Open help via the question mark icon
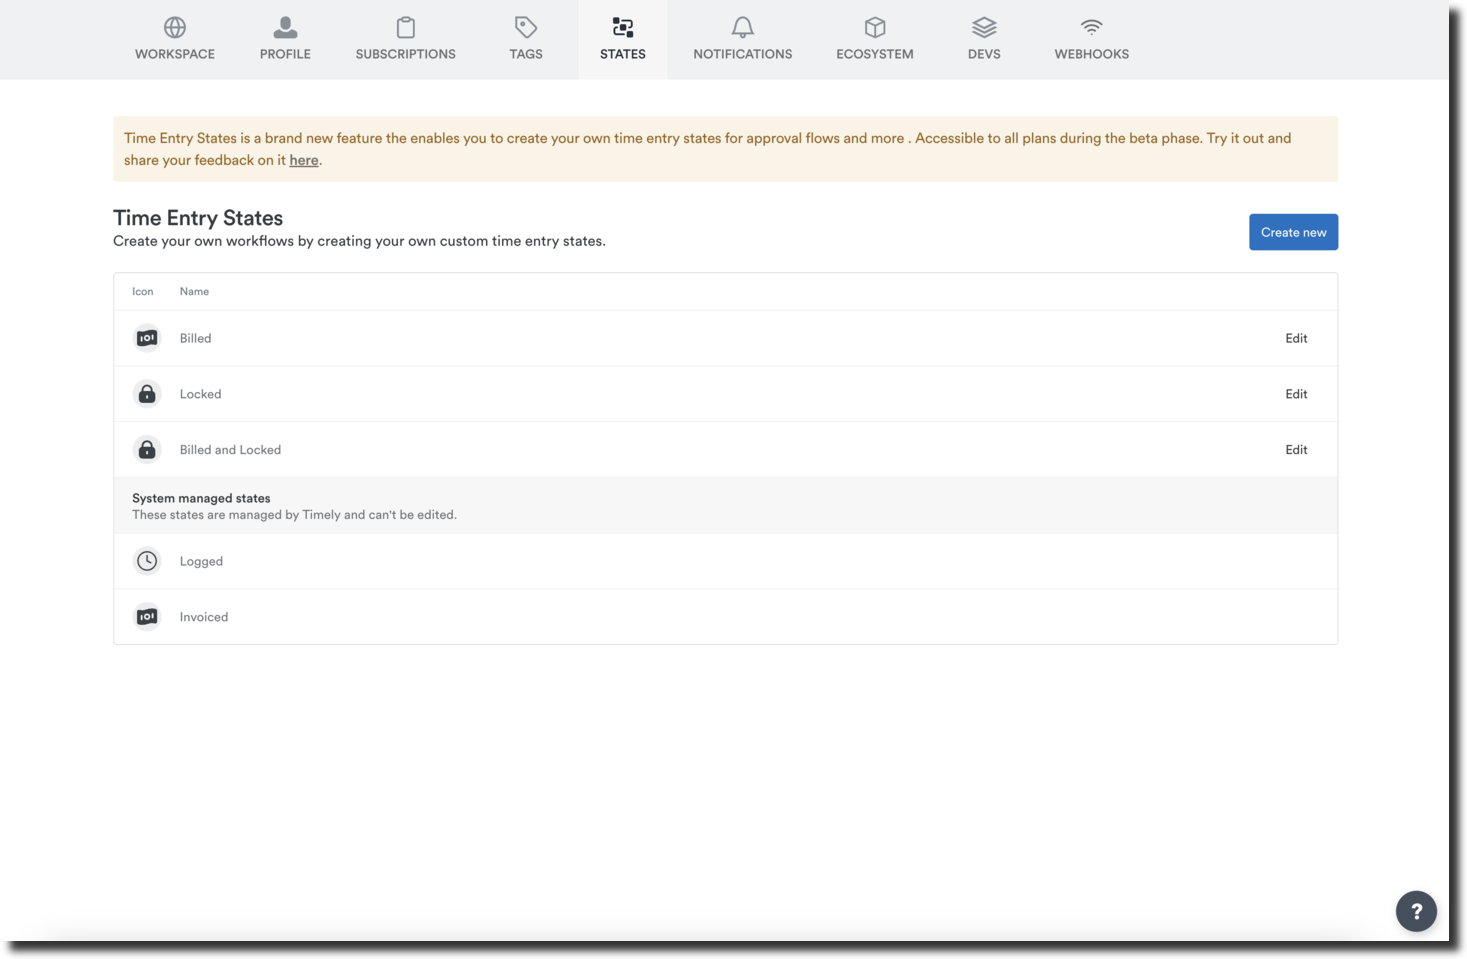This screenshot has height=959, width=1467. pos(1415,910)
